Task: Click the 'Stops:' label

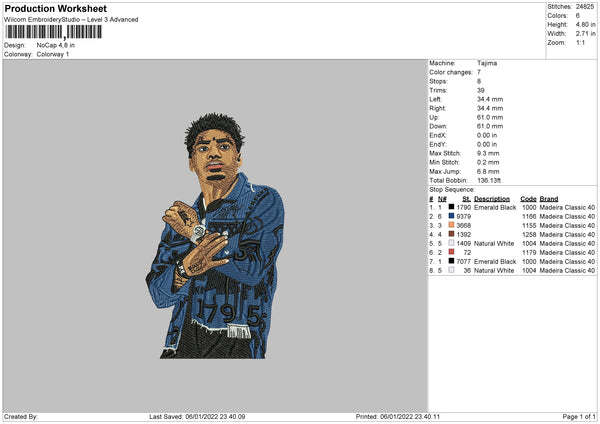Action: point(438,81)
